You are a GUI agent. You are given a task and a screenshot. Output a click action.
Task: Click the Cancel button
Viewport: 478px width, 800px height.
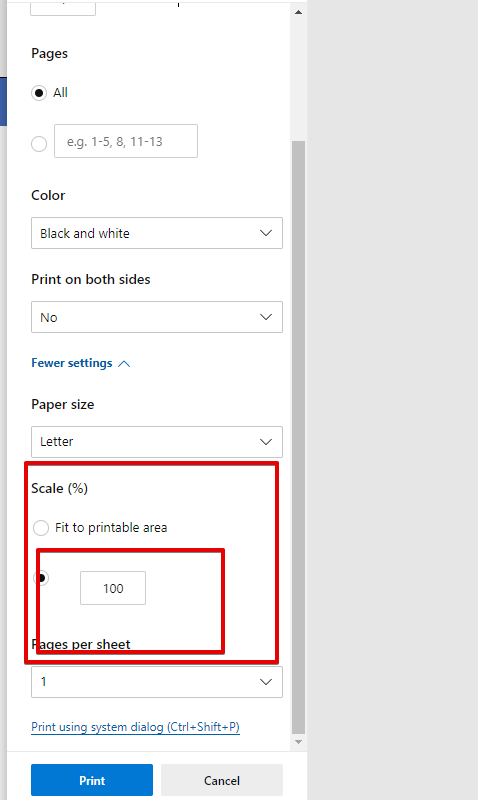click(x=222, y=780)
